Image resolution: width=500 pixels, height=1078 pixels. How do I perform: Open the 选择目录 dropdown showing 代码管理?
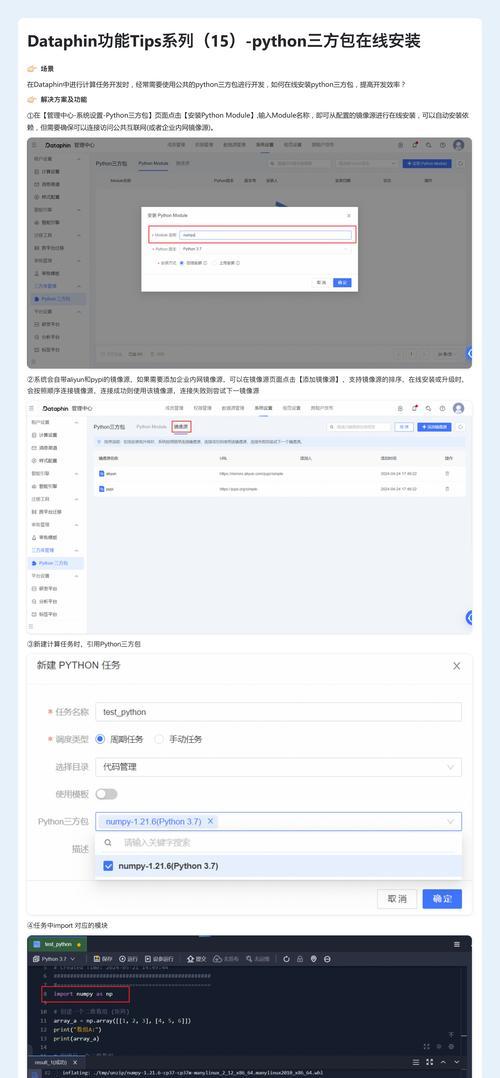coord(278,767)
